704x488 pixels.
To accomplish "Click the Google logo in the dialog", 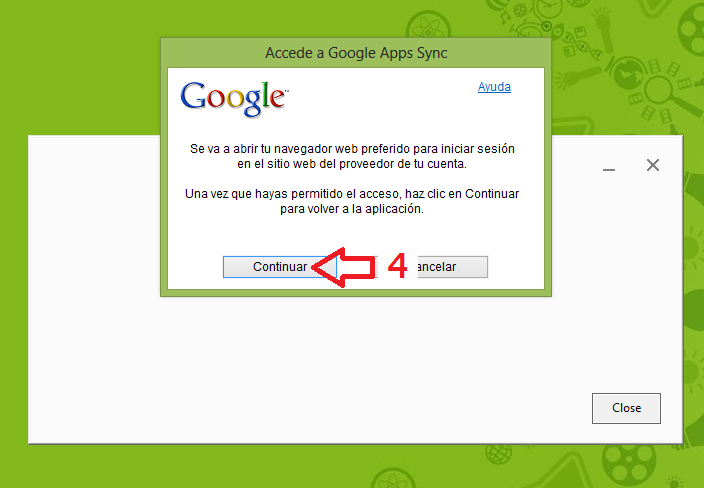I will (234, 98).
